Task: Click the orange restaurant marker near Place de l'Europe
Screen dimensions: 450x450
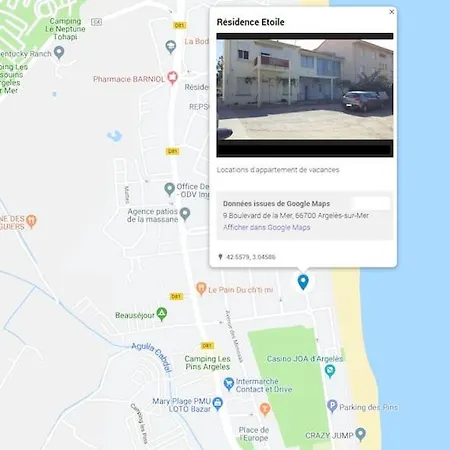Action: click(x=265, y=409)
